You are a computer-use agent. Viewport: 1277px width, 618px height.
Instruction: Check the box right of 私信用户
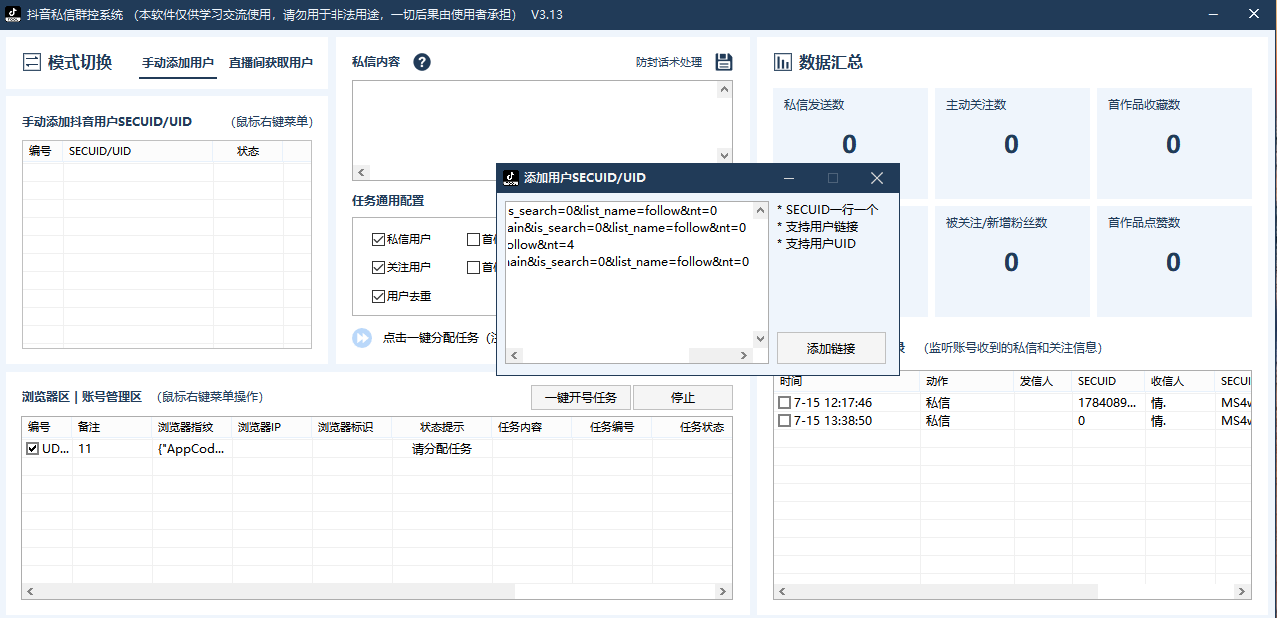pyautogui.click(x=474, y=239)
